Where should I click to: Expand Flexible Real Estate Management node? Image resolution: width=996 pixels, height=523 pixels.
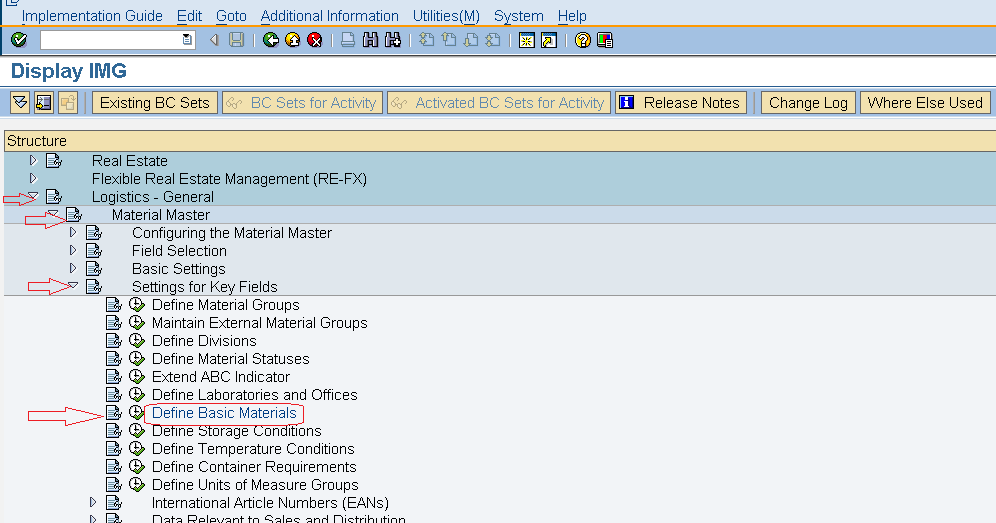coord(33,179)
